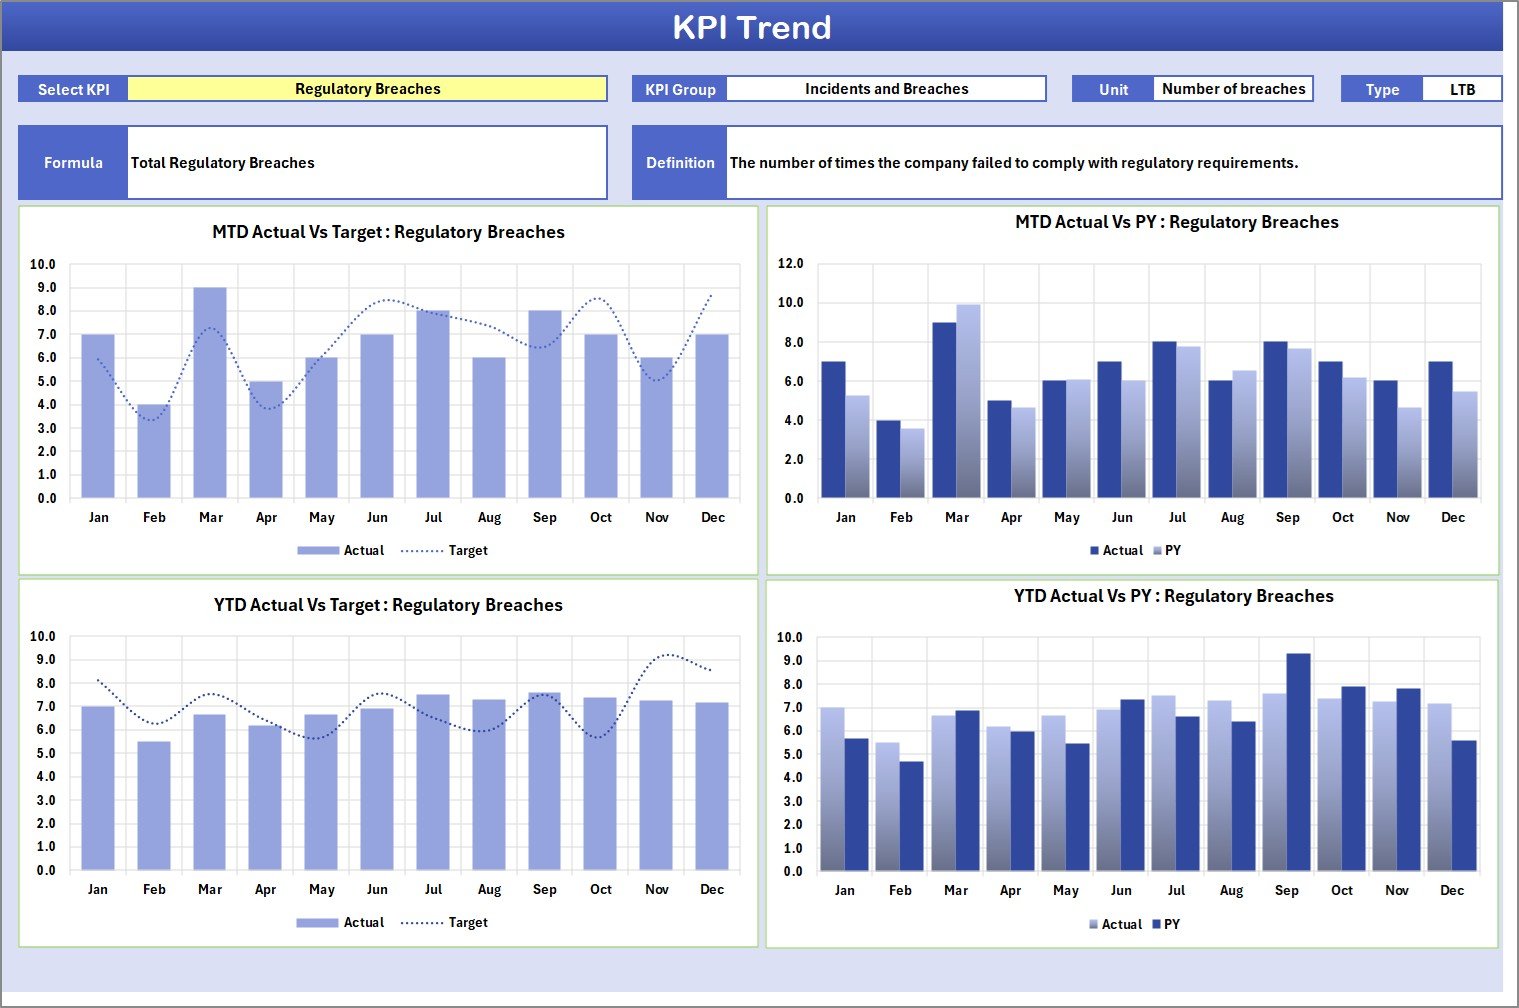Click the Select KPI label cell
The width and height of the screenshot is (1519, 1008).
(73, 89)
